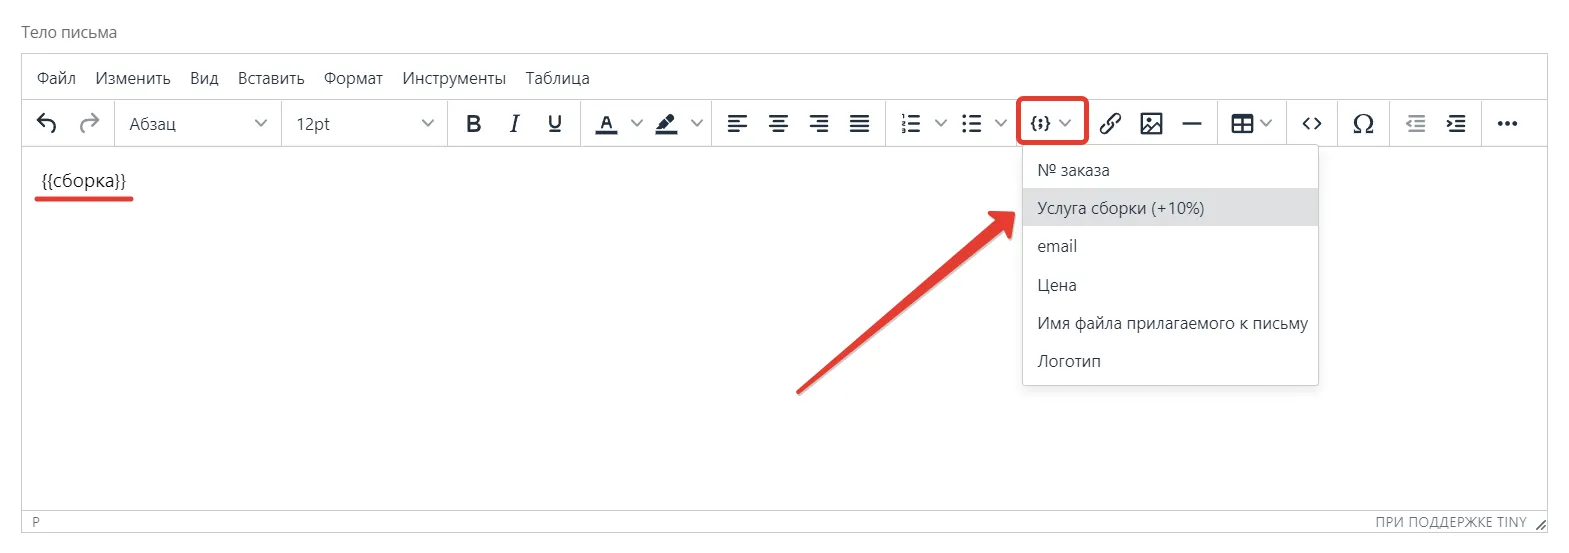The height and width of the screenshot is (553, 1569).
Task: Select Услуга сборки (+10%) variable
Action: point(1170,208)
